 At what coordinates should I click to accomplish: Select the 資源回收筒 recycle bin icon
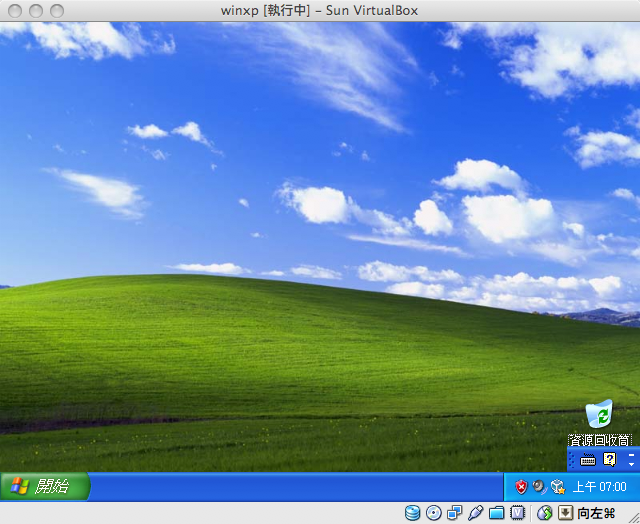coord(599,423)
